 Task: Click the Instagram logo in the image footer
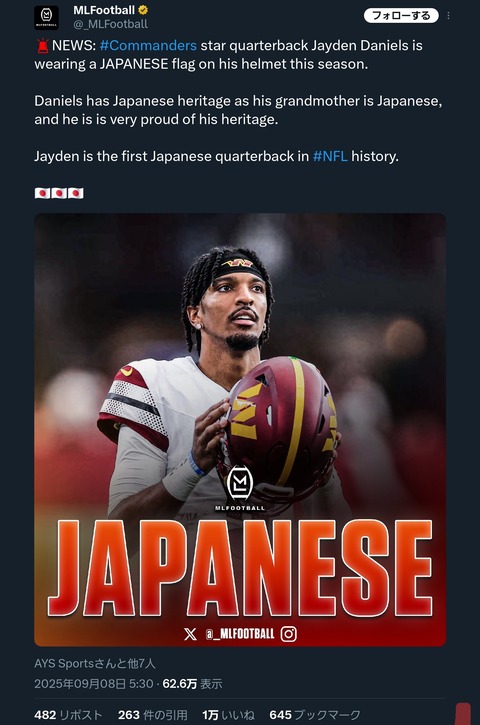coord(289,633)
